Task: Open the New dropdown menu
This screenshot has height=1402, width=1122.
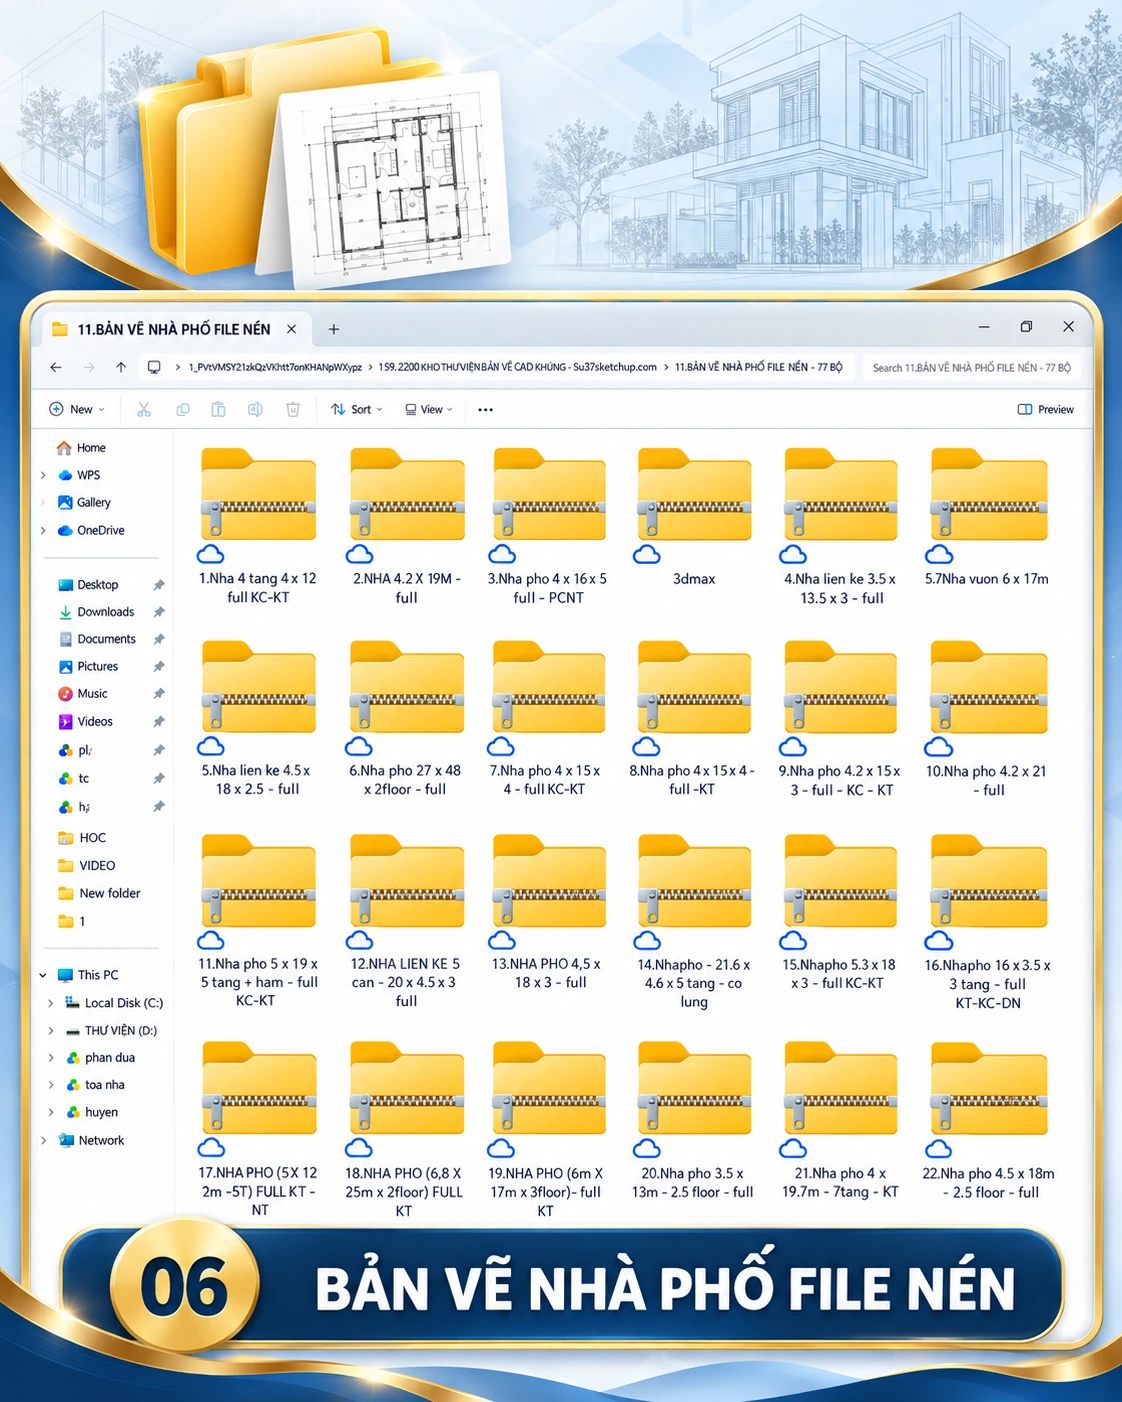Action: pos(77,409)
